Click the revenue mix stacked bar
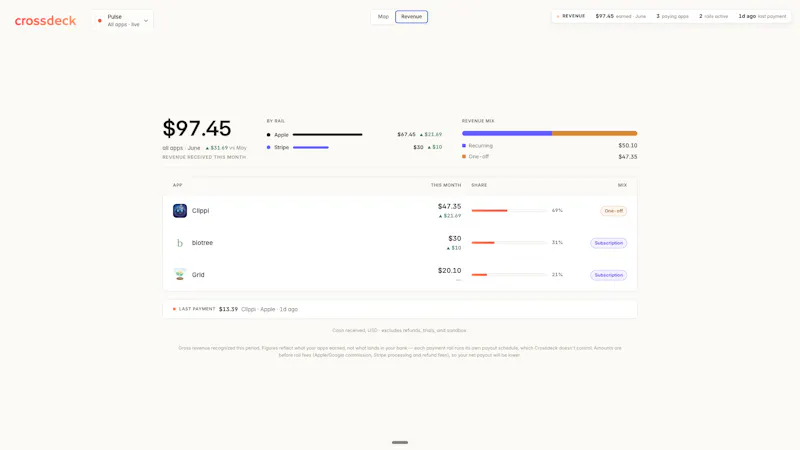800x450 pixels. (549, 133)
